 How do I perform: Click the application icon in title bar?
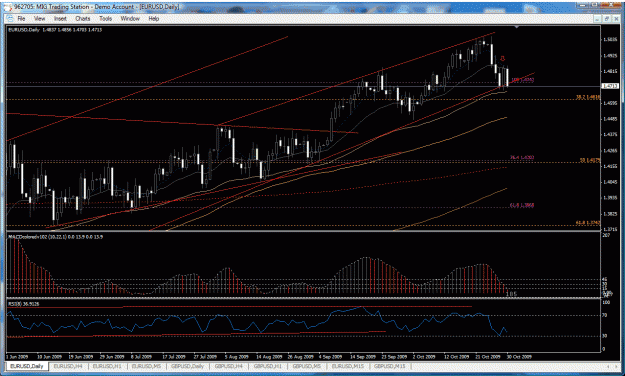8,7
